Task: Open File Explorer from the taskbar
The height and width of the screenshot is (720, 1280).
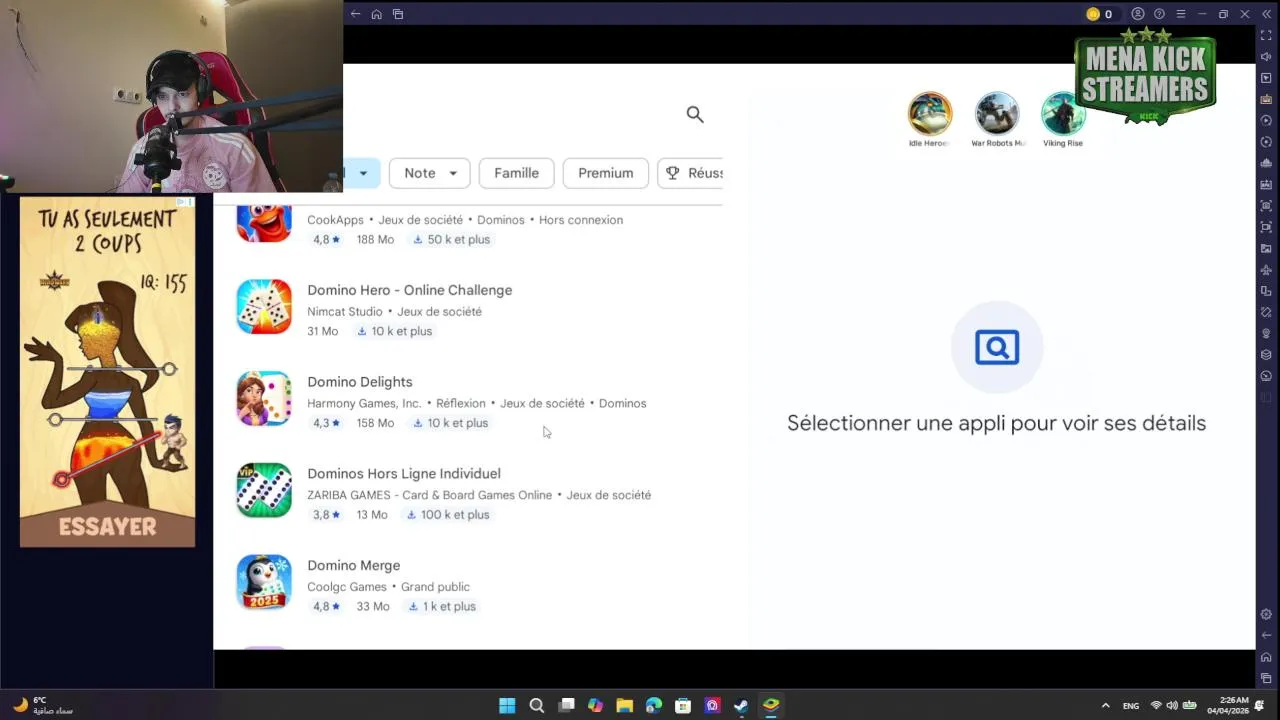Action: click(x=624, y=705)
